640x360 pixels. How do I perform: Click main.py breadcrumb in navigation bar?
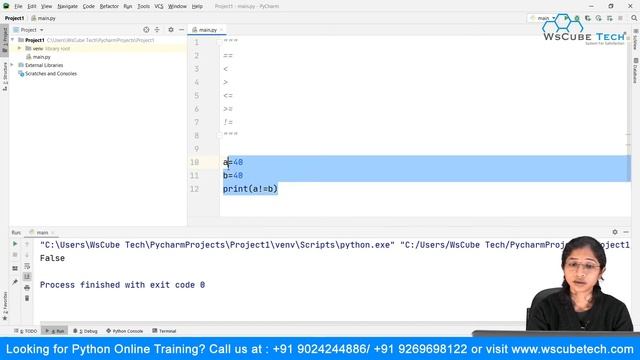[x=44, y=18]
